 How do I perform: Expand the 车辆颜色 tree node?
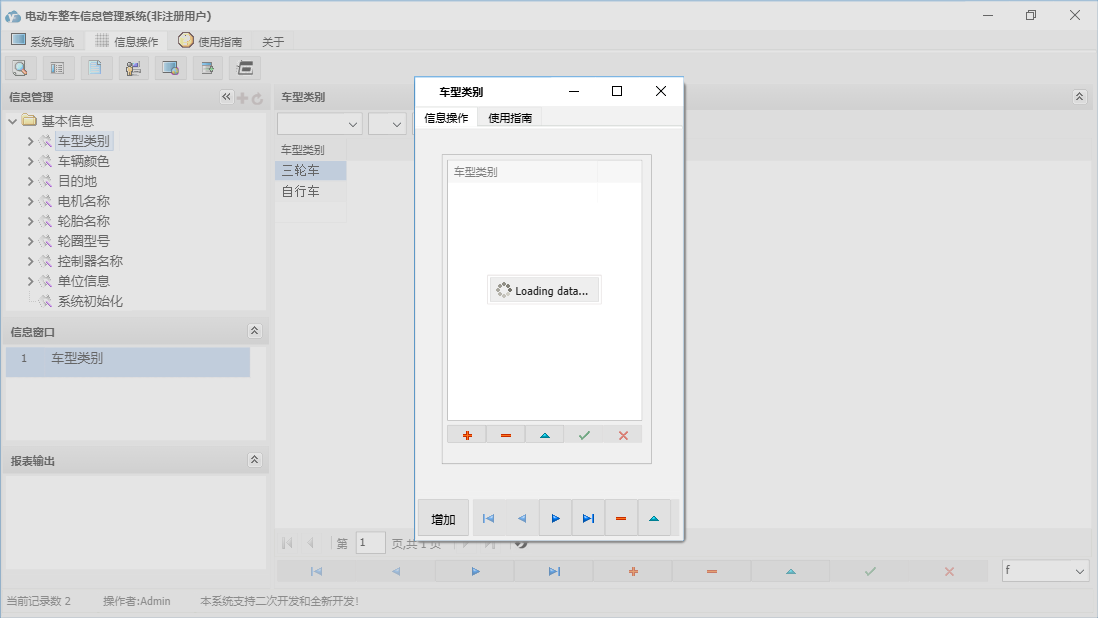[x=31, y=160]
